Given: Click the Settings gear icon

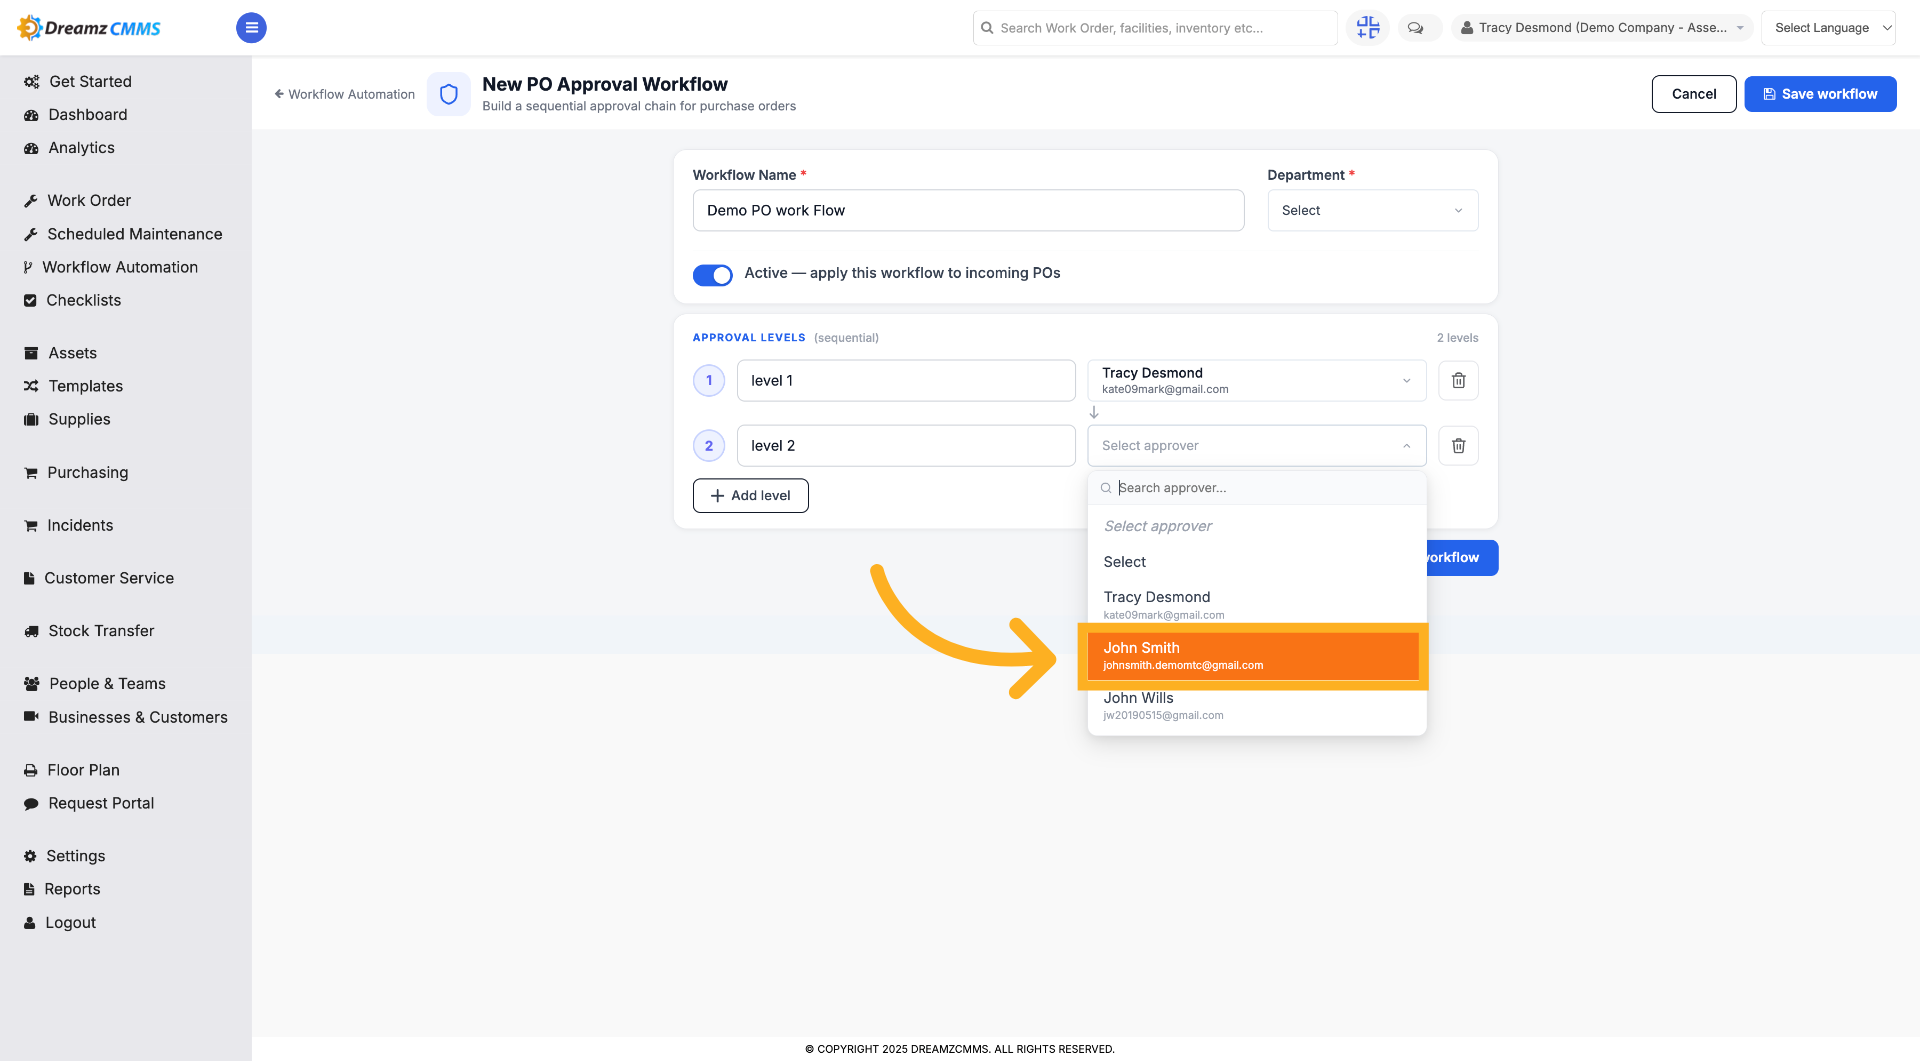Looking at the screenshot, I should 30,857.
